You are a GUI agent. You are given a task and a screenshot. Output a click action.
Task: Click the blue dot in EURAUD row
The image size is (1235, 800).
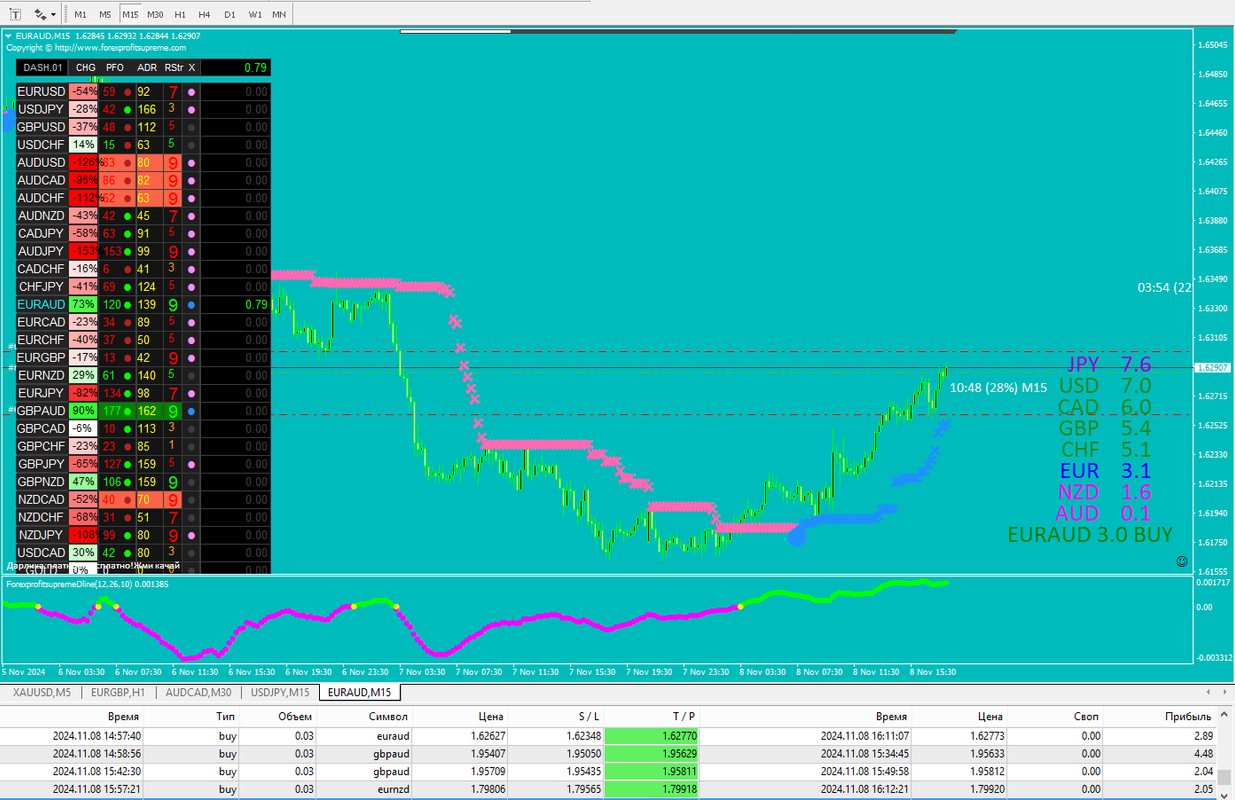coord(191,304)
